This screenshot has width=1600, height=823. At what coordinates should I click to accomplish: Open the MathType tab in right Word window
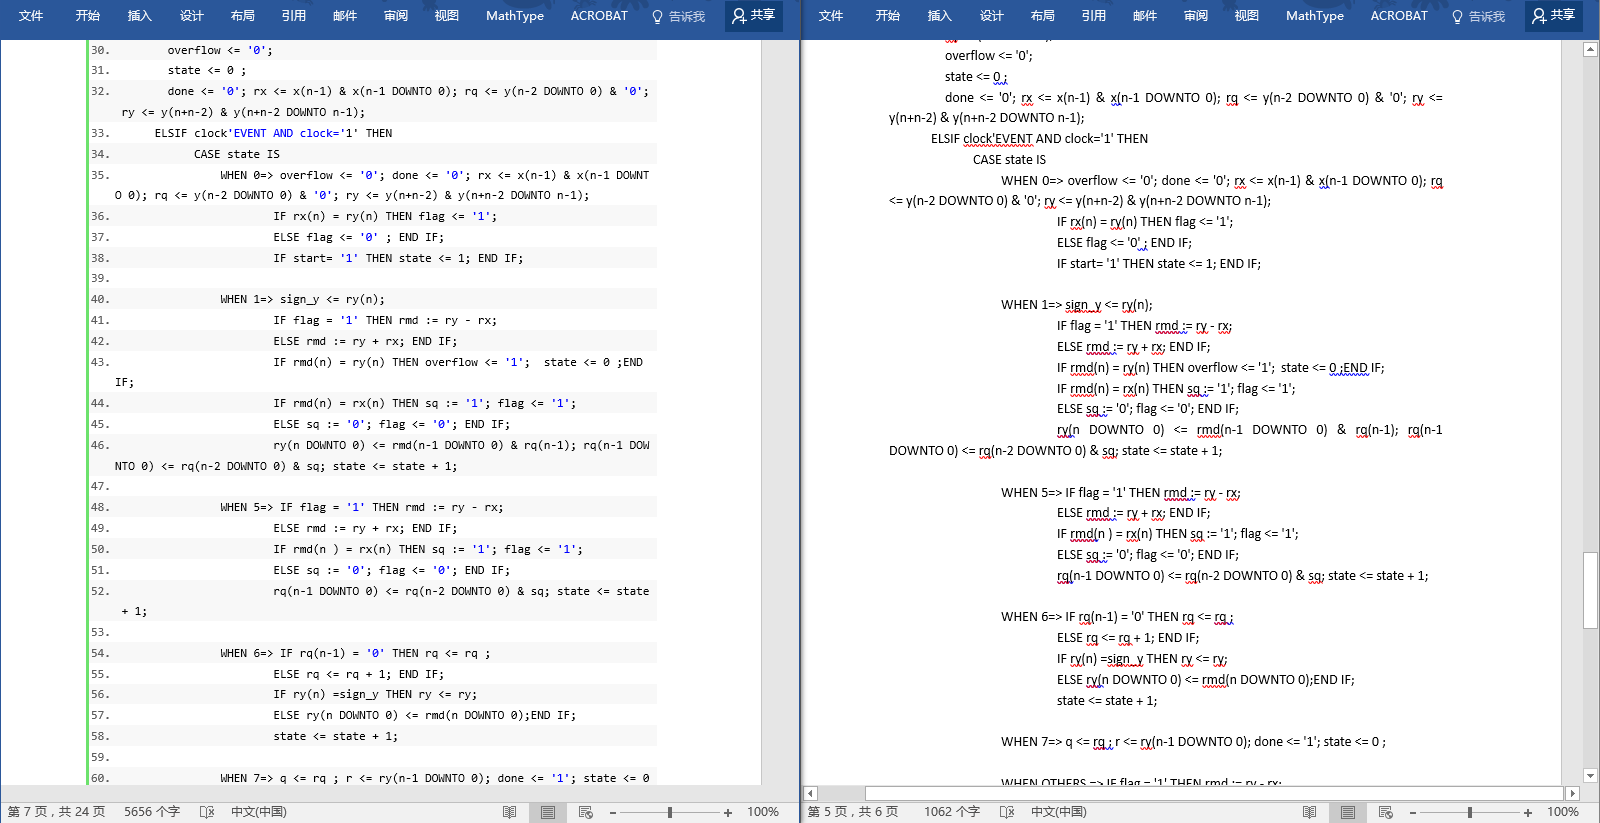[x=1315, y=16]
